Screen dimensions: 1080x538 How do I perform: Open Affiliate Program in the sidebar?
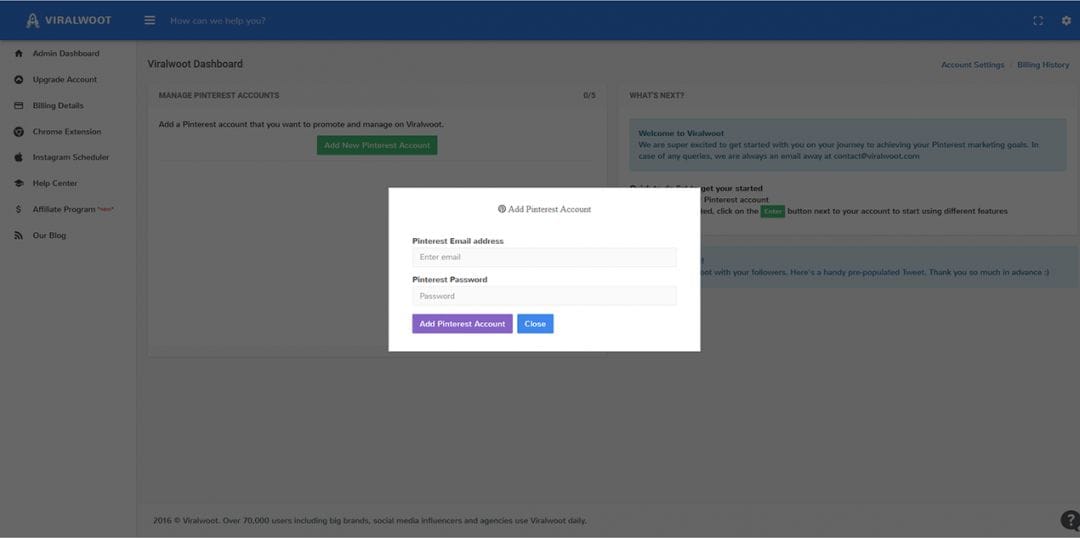click(x=64, y=210)
